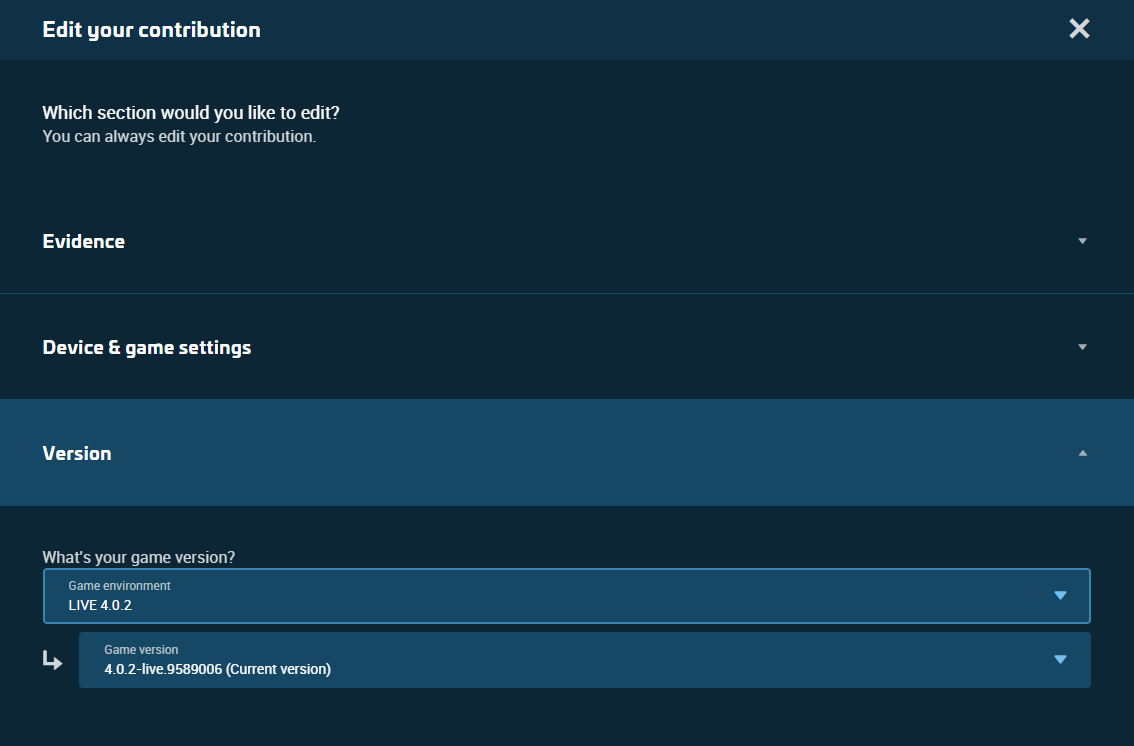Close the Edit your contribution dialog
Screen dimensions: 1134x746
pyautogui.click(x=1079, y=29)
